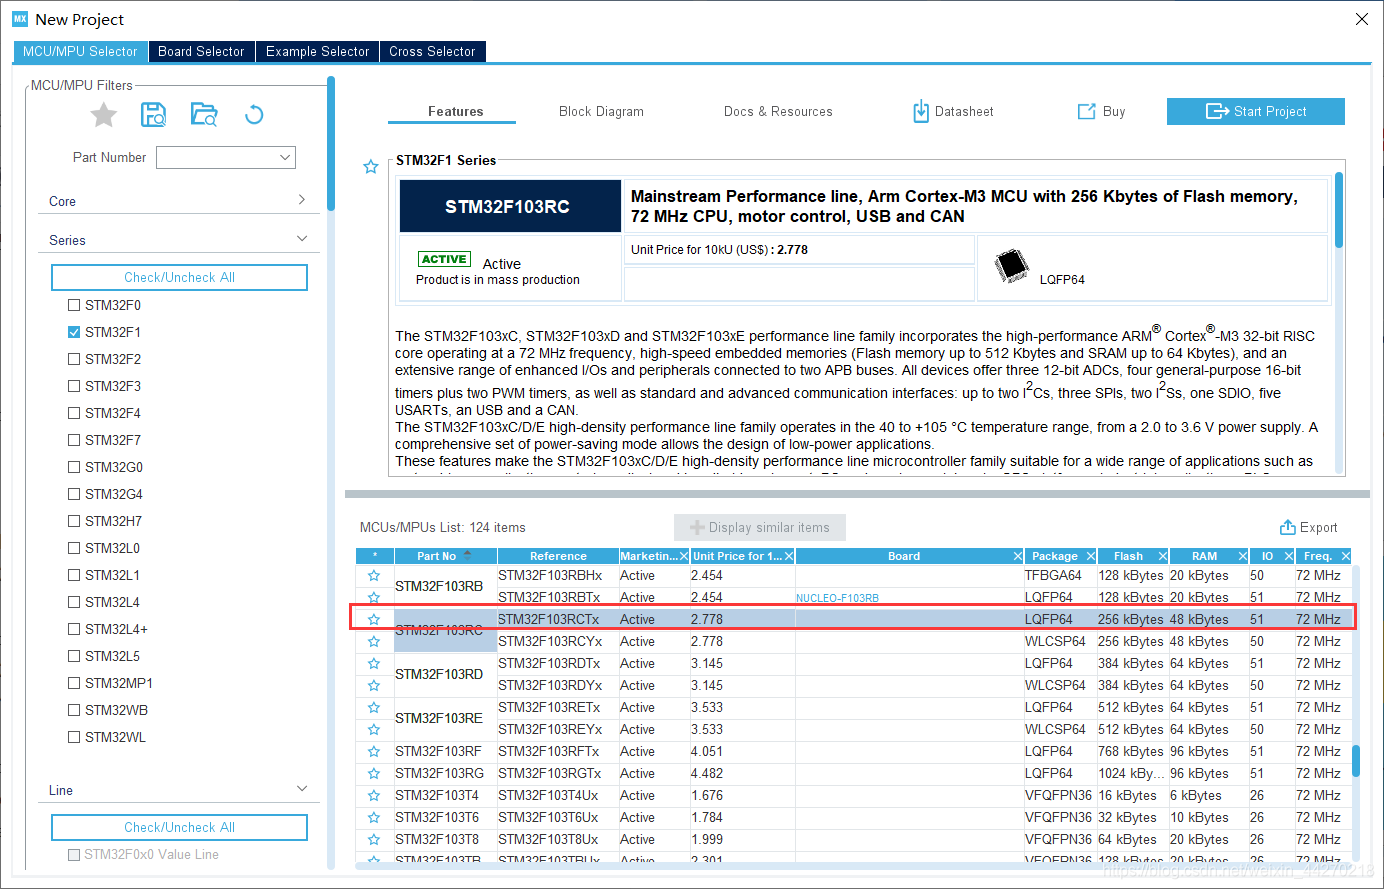
Task: Uncheck the STM32F1 series checkbox
Action: coord(74,332)
